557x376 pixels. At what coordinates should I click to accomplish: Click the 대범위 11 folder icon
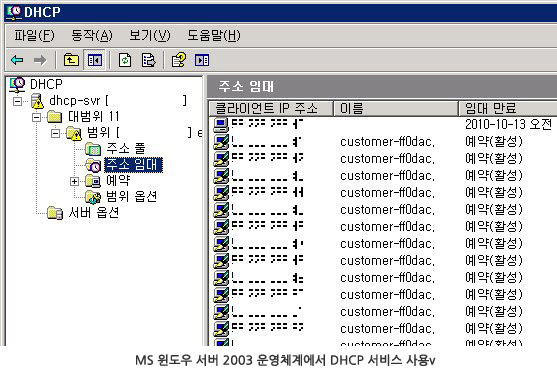point(54,117)
